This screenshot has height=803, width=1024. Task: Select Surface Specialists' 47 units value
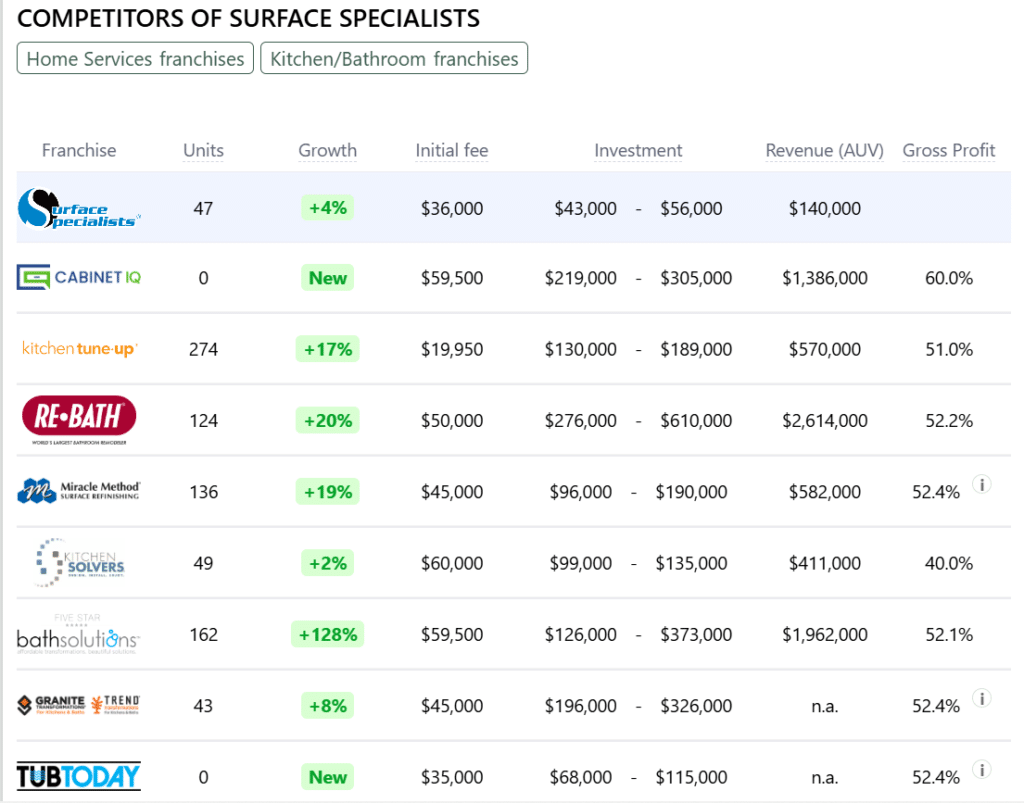[x=203, y=208]
